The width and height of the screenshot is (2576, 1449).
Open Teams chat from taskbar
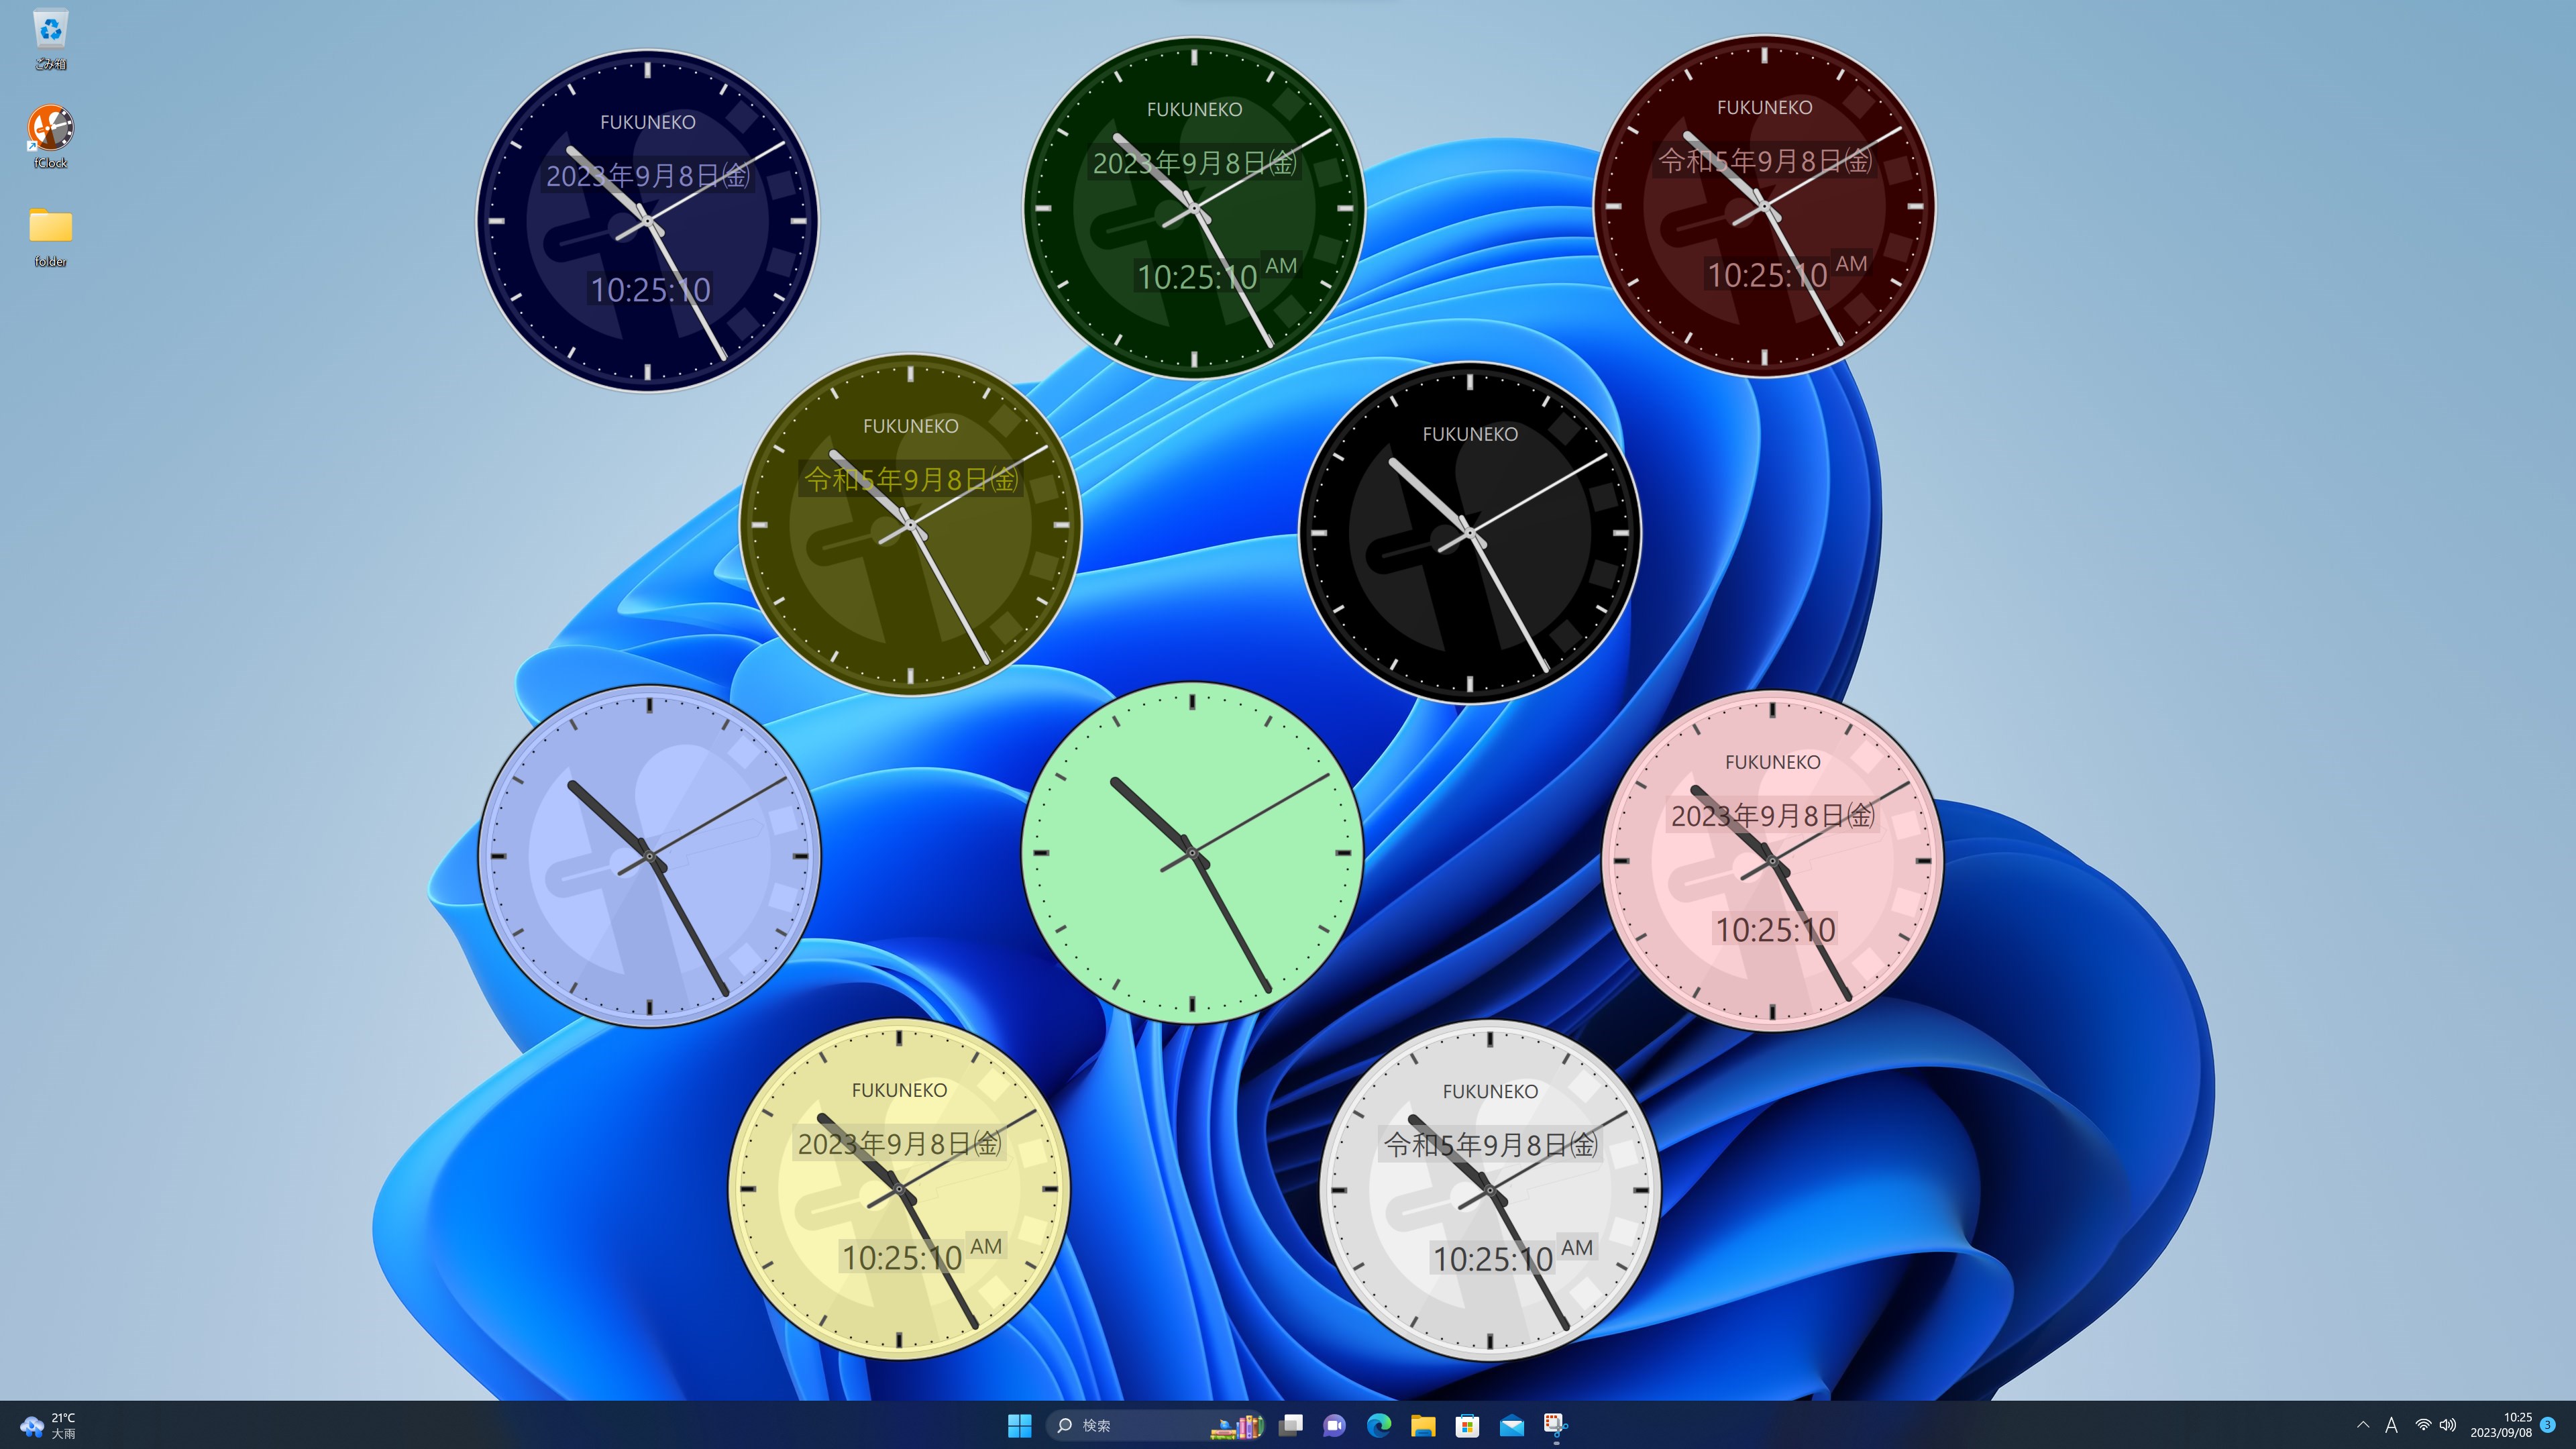coord(1334,1425)
